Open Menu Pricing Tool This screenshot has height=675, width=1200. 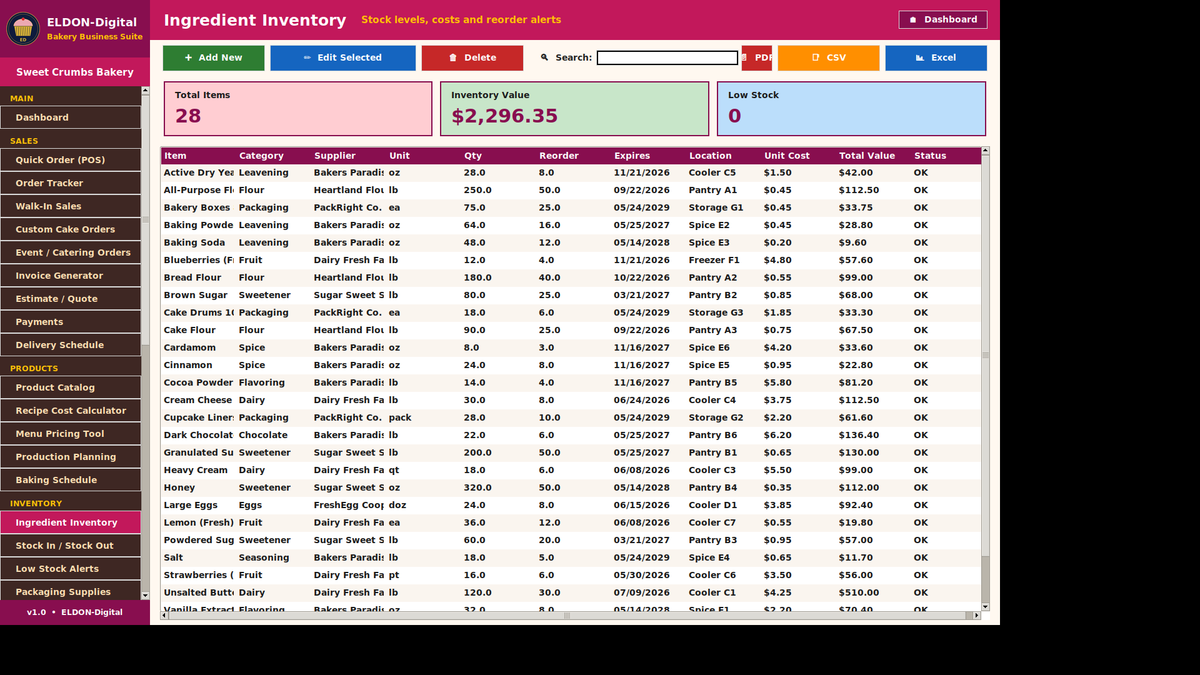point(70,434)
